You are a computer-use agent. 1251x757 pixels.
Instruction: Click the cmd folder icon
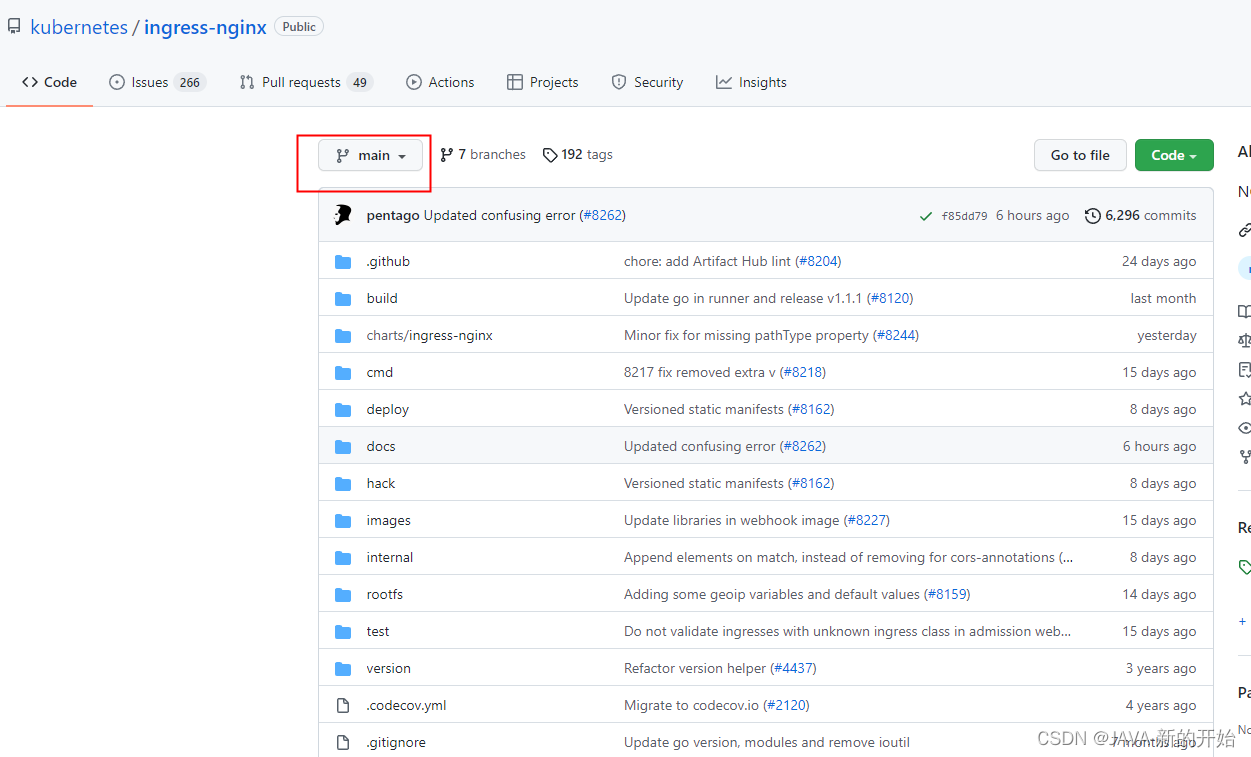[343, 372]
